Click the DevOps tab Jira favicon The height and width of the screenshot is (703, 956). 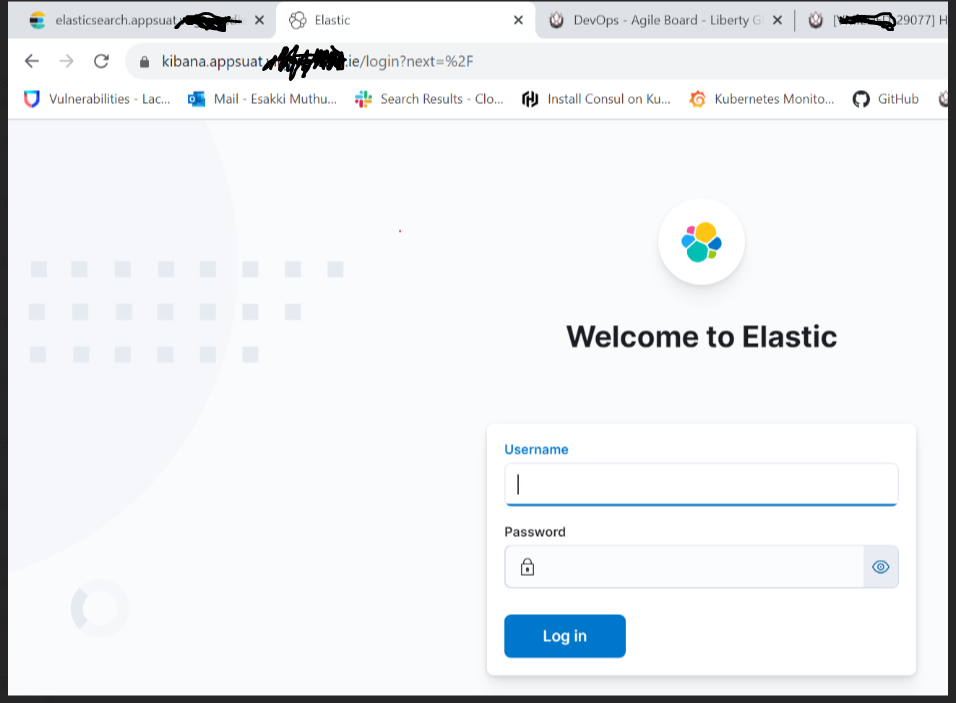point(557,20)
